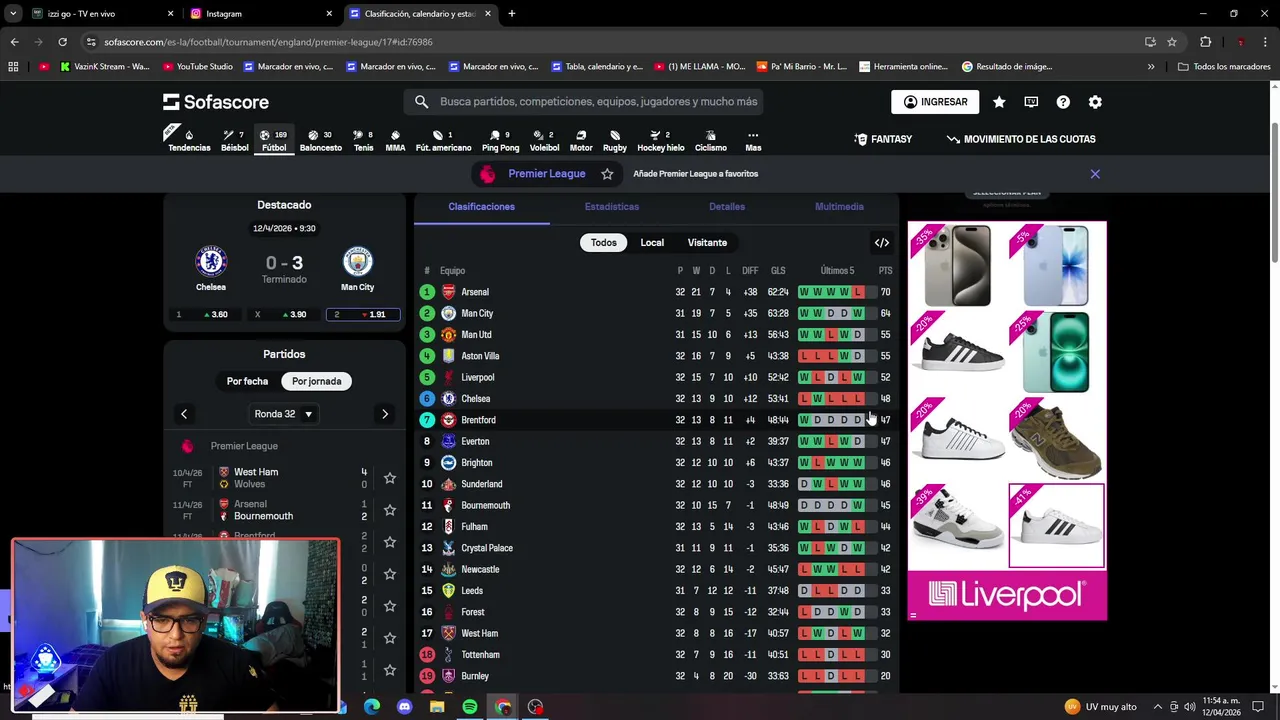Switch to the Detalles tab
The width and height of the screenshot is (1280, 720).
[x=727, y=207]
